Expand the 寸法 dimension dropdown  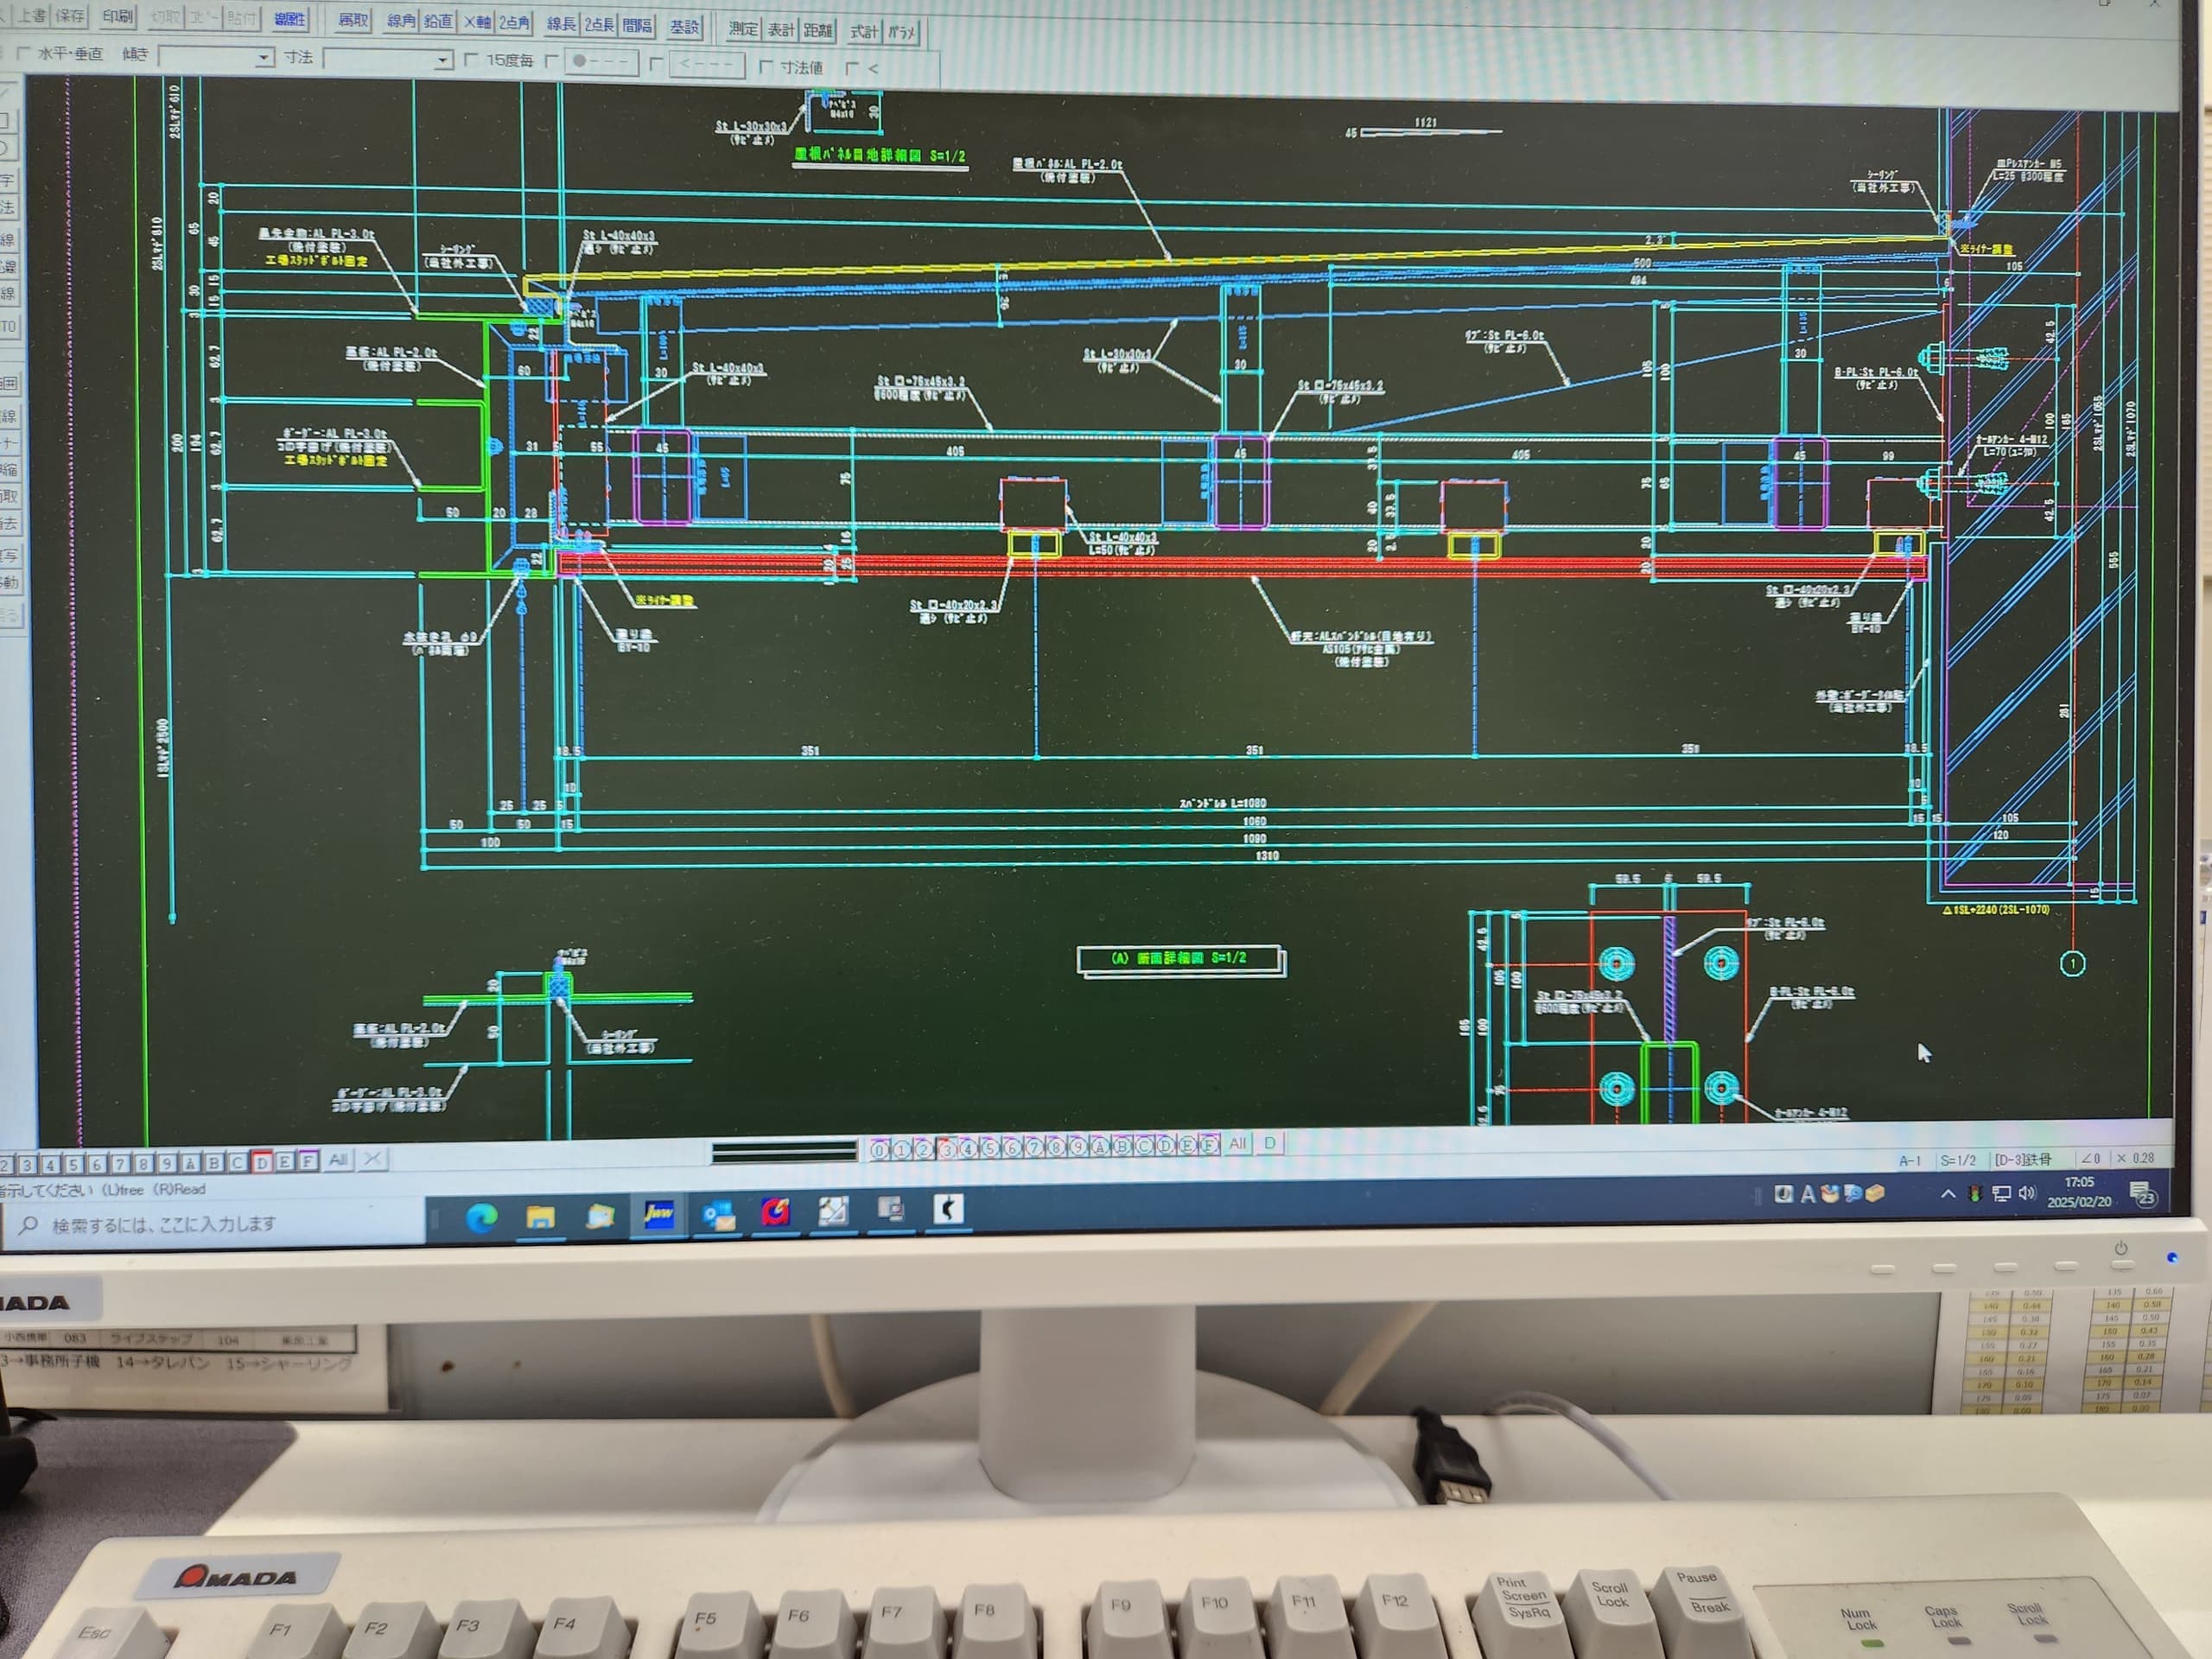tap(442, 61)
